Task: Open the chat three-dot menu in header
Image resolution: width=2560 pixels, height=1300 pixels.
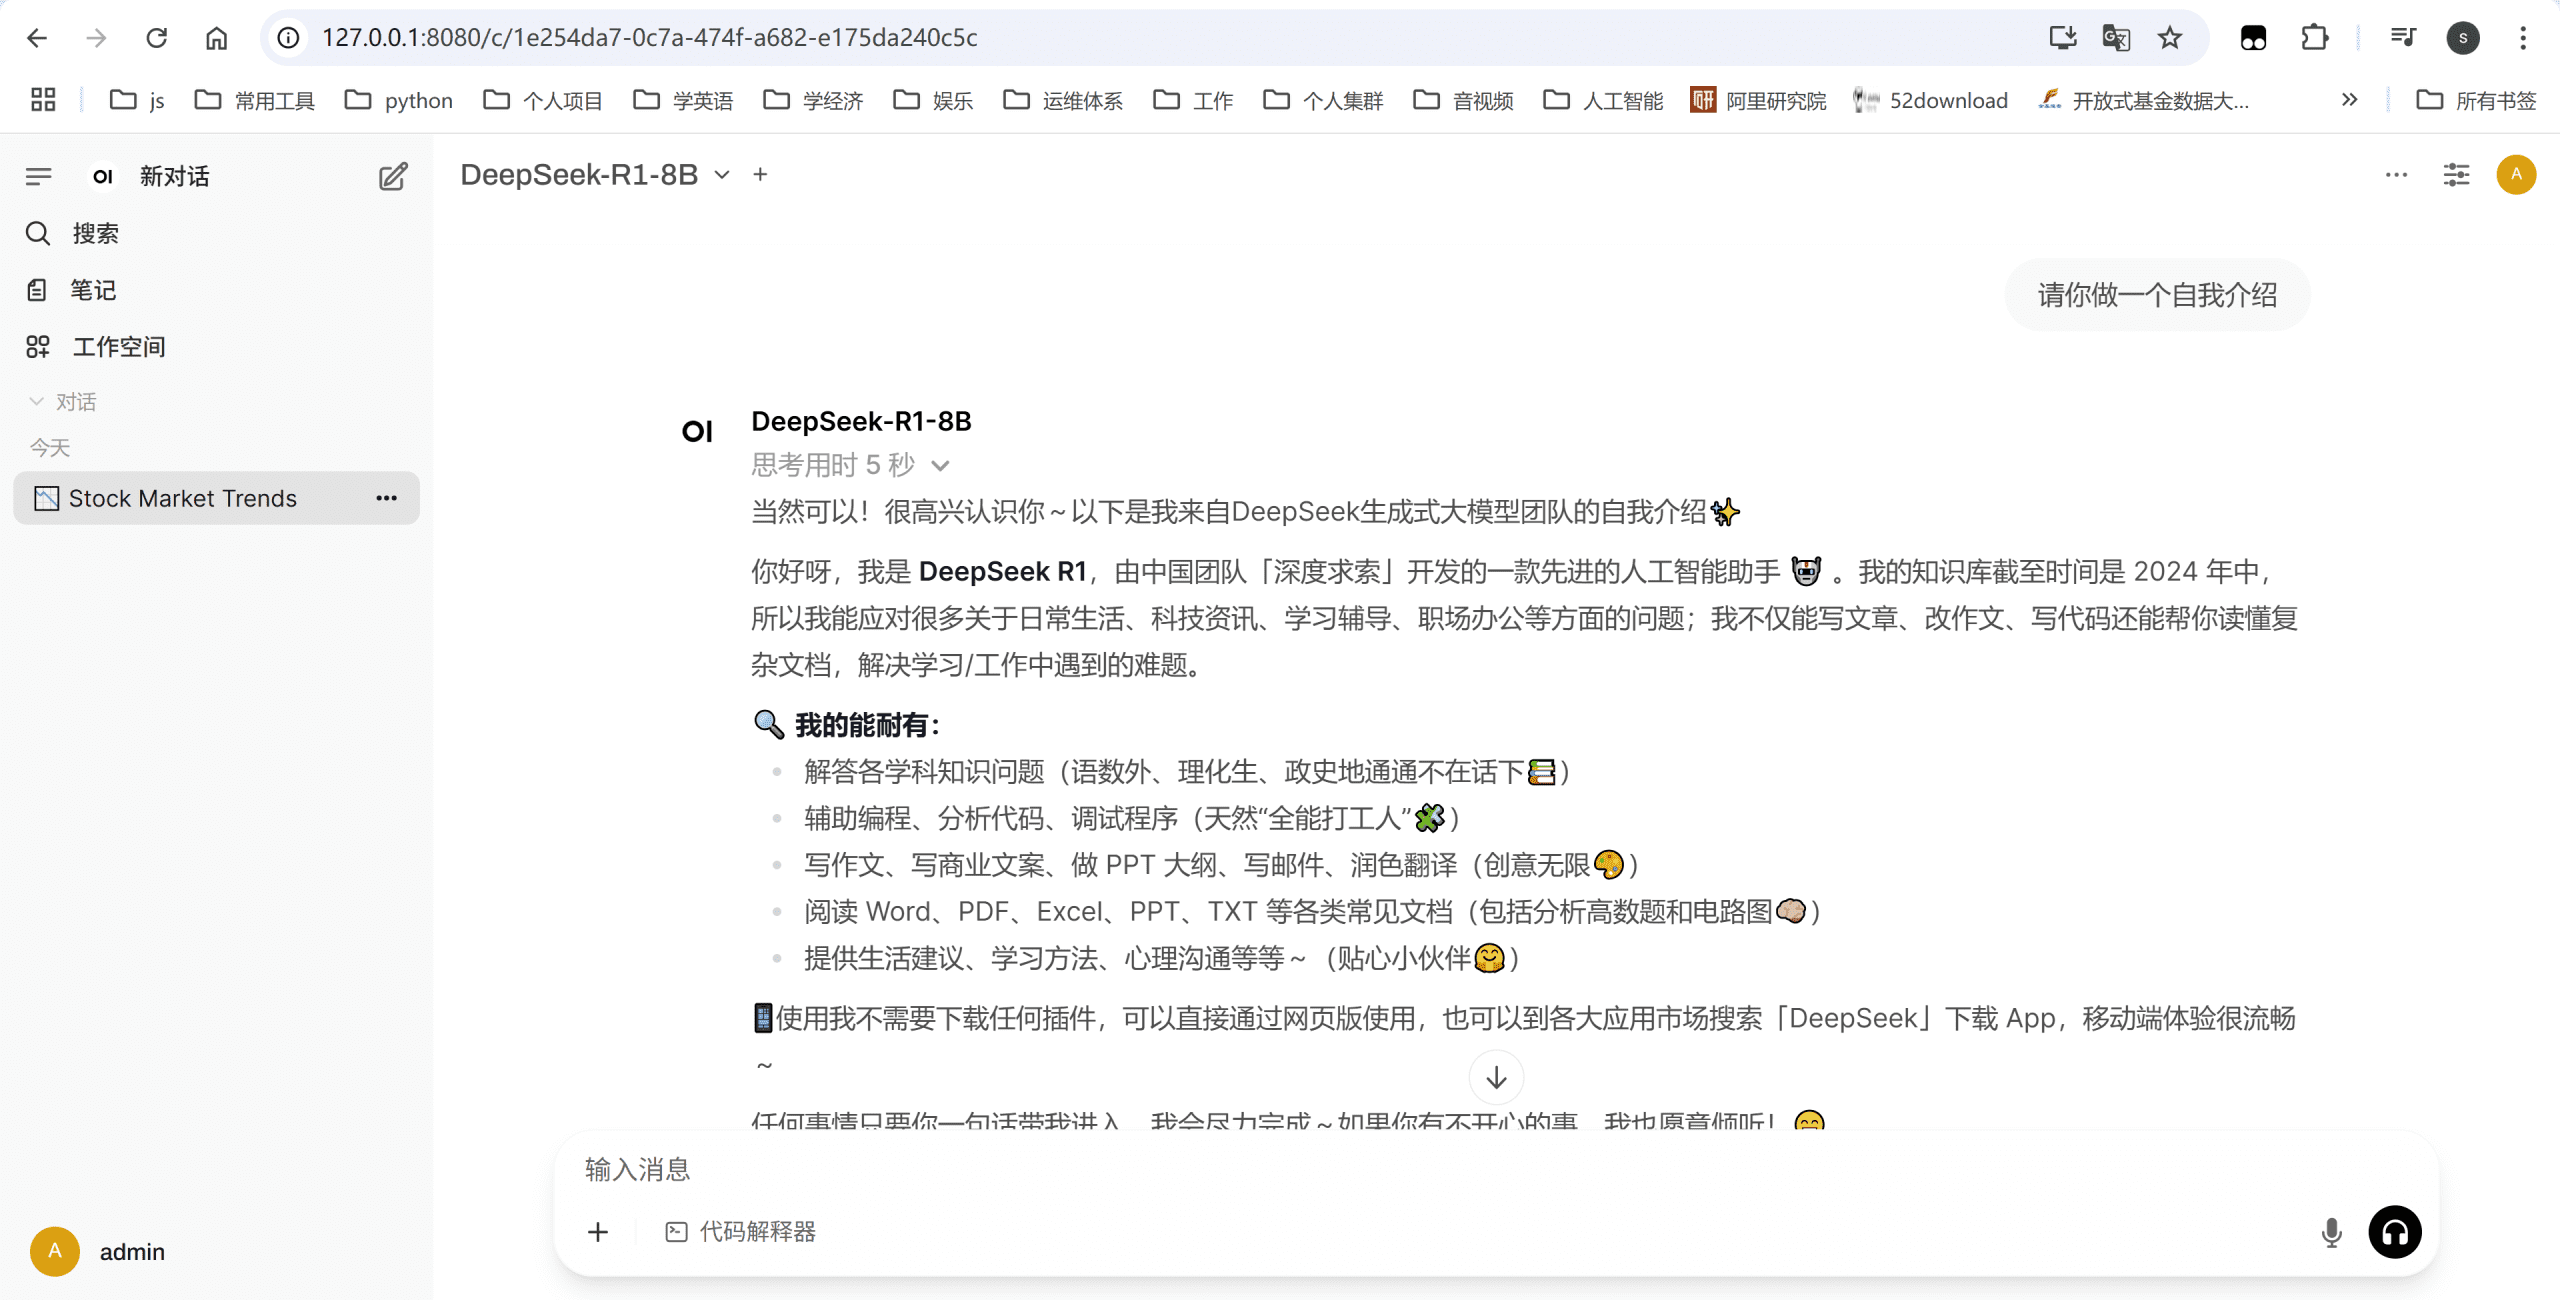Action: click(x=2396, y=175)
